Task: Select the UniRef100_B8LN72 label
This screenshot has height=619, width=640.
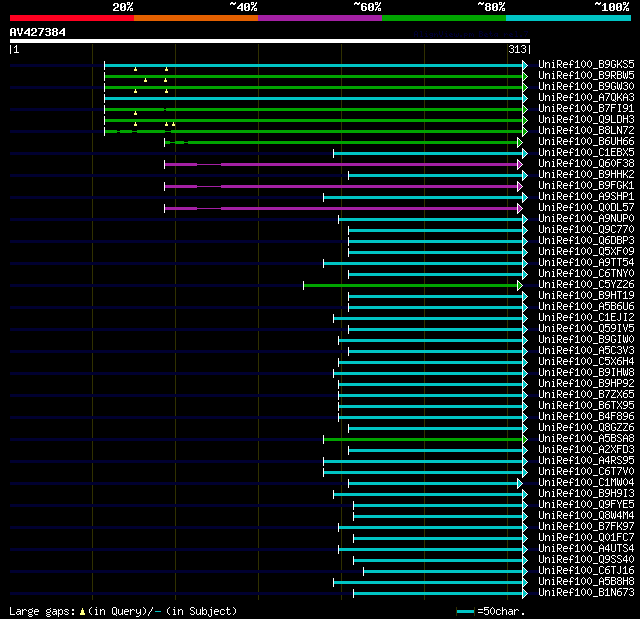Action: (x=586, y=131)
